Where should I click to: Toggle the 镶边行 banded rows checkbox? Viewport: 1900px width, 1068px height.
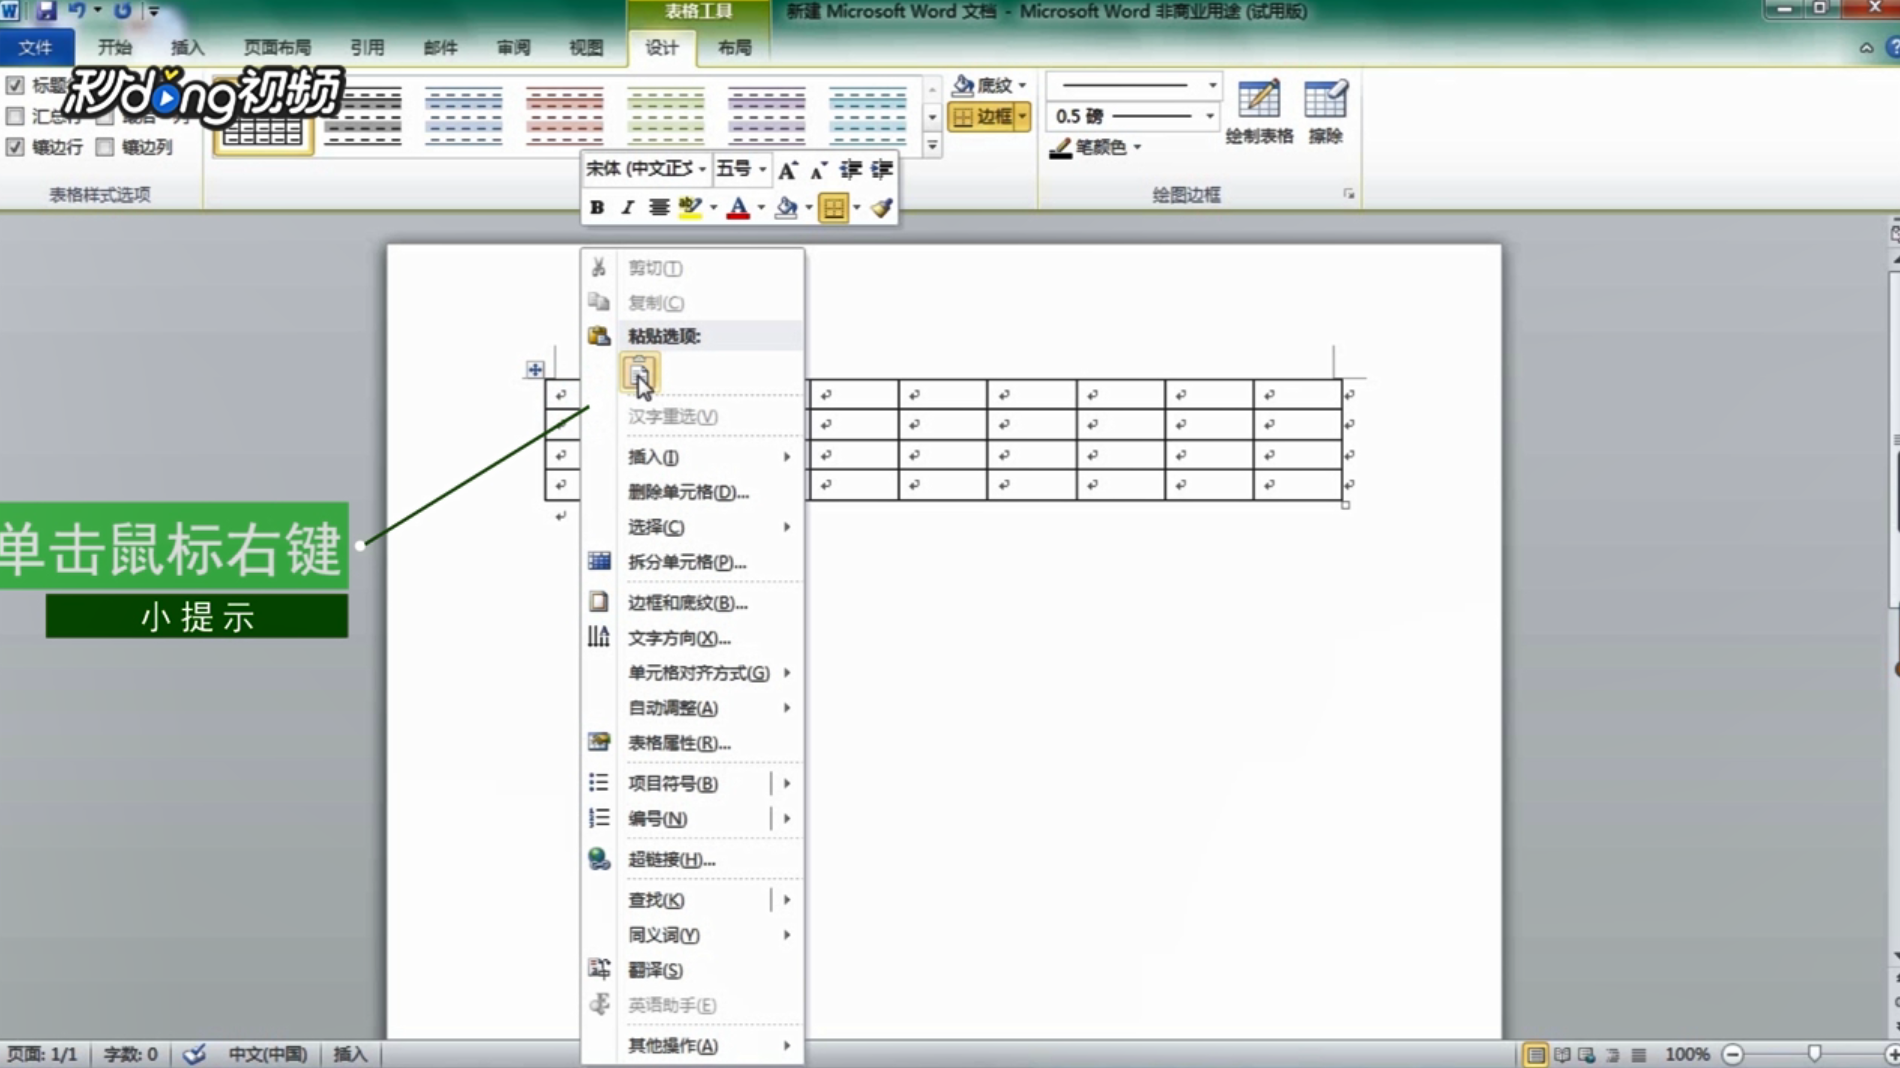tap(15, 147)
